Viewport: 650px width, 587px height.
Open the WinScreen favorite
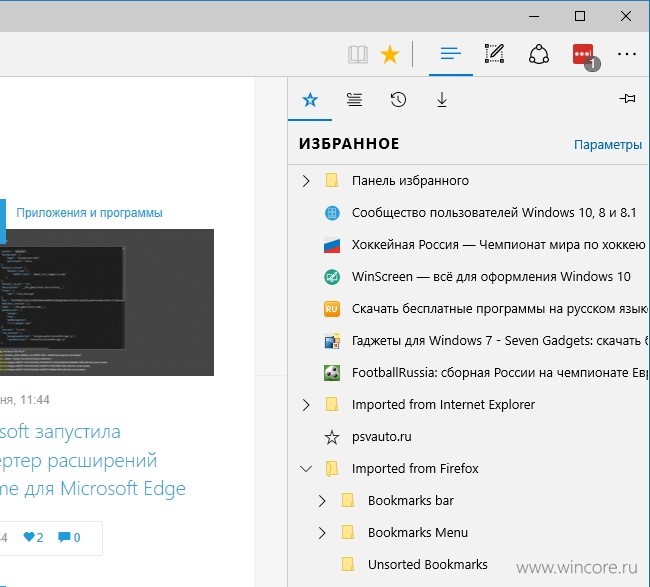[491, 277]
